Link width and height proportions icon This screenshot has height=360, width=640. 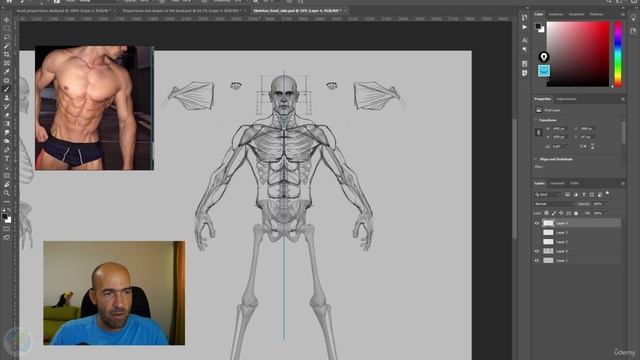(539, 133)
